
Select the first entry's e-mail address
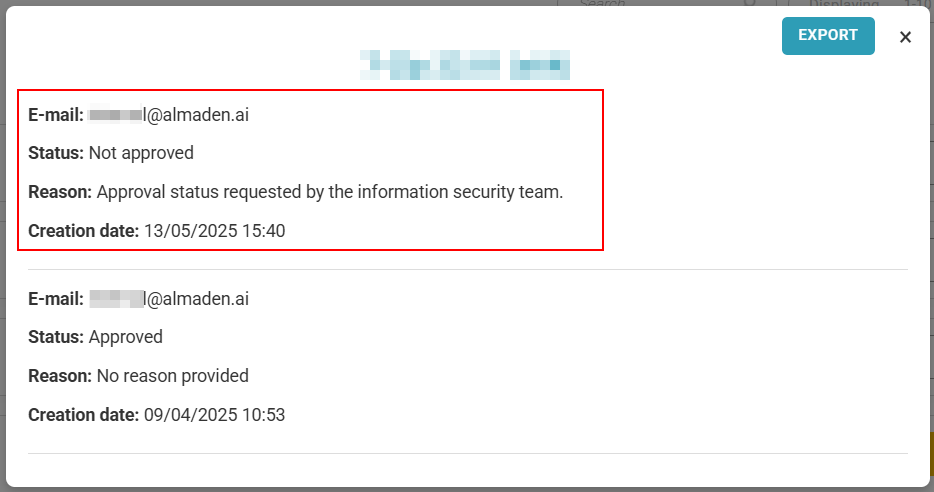click(169, 114)
